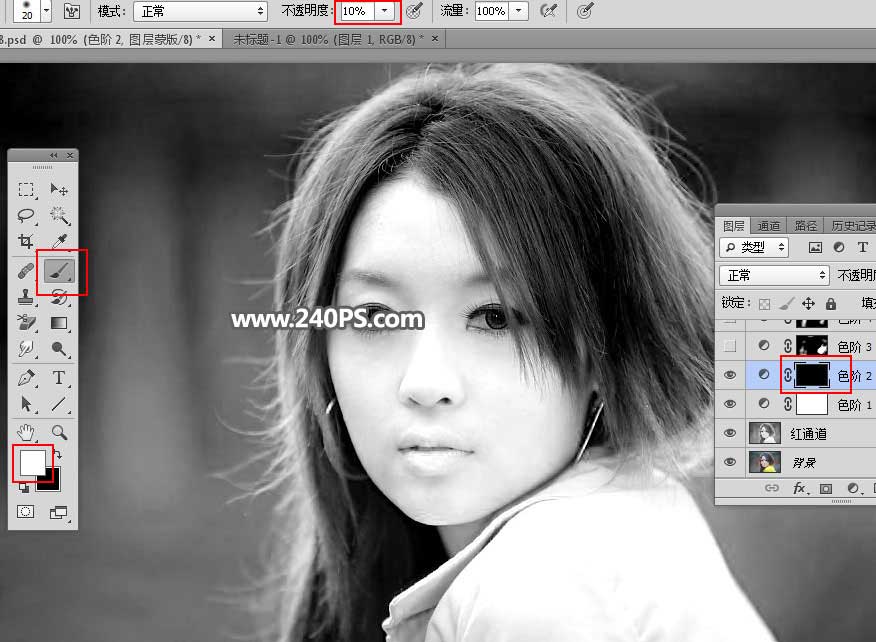This screenshot has width=876, height=642.
Task: Select the Eyedropper tool
Action: pyautogui.click(x=59, y=241)
